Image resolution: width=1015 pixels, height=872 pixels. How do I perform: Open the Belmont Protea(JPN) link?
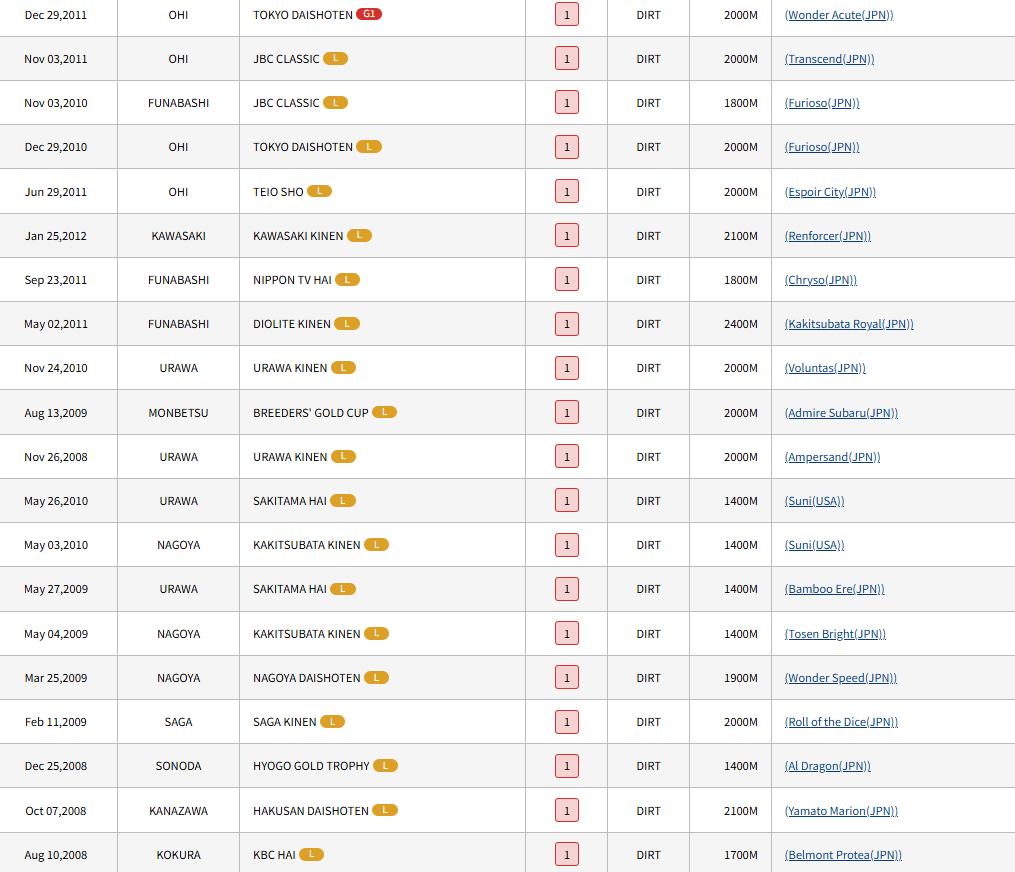pos(843,855)
